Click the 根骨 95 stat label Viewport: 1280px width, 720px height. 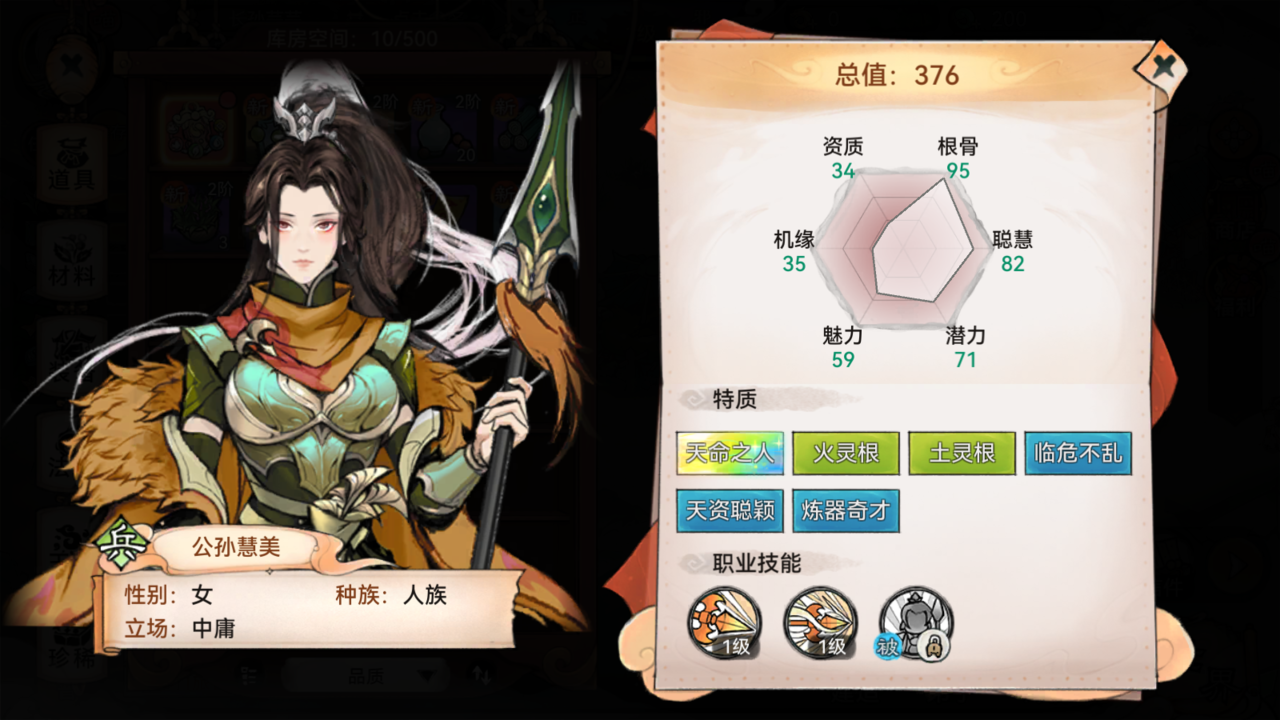pos(958,158)
